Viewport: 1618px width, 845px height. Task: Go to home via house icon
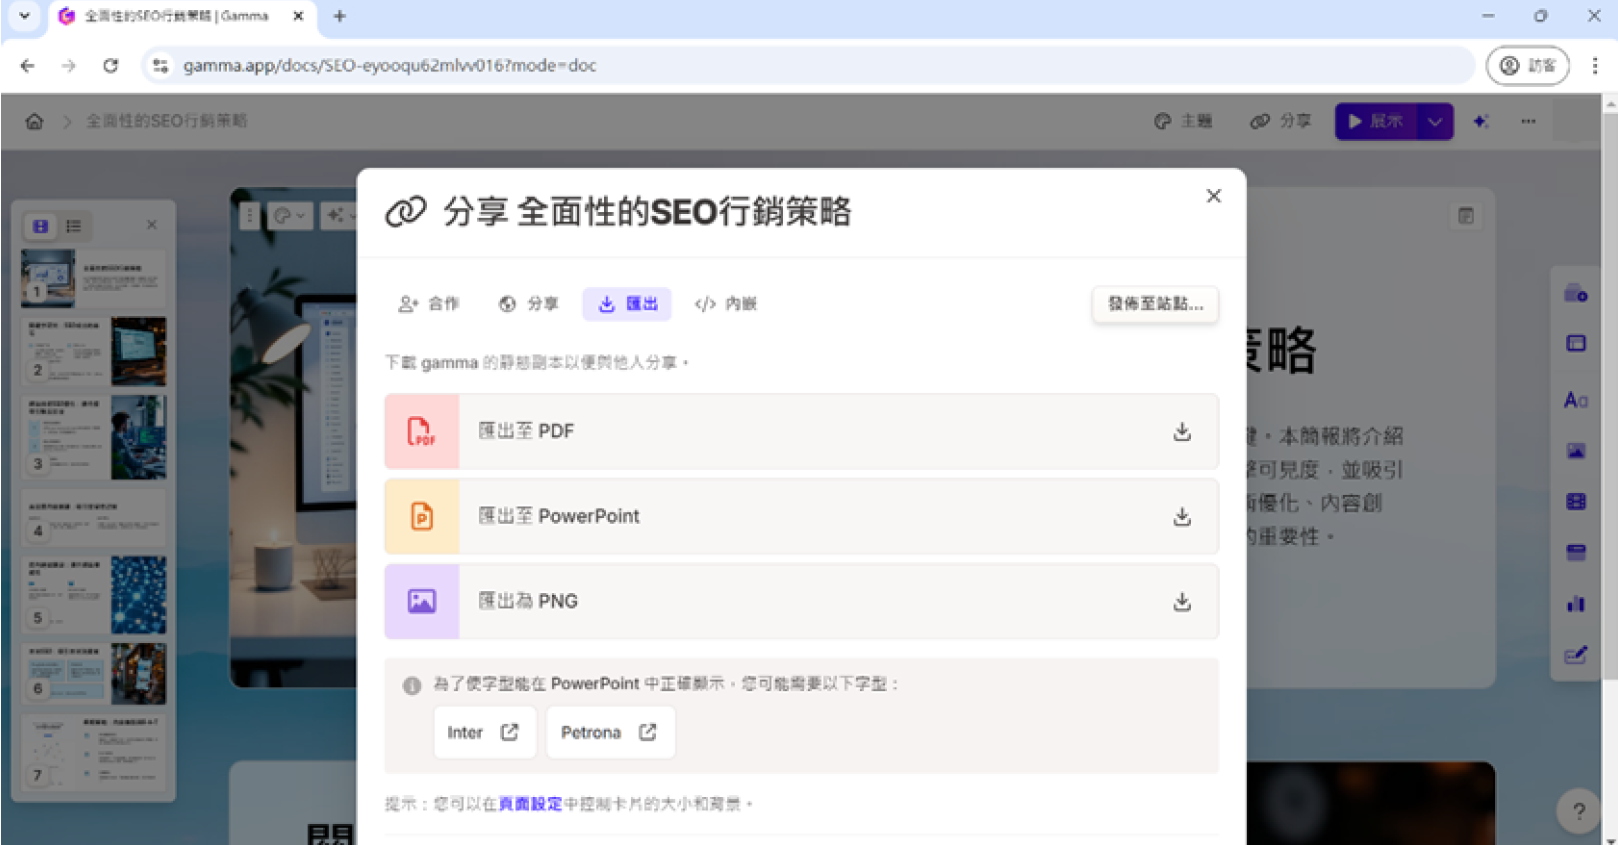34,121
